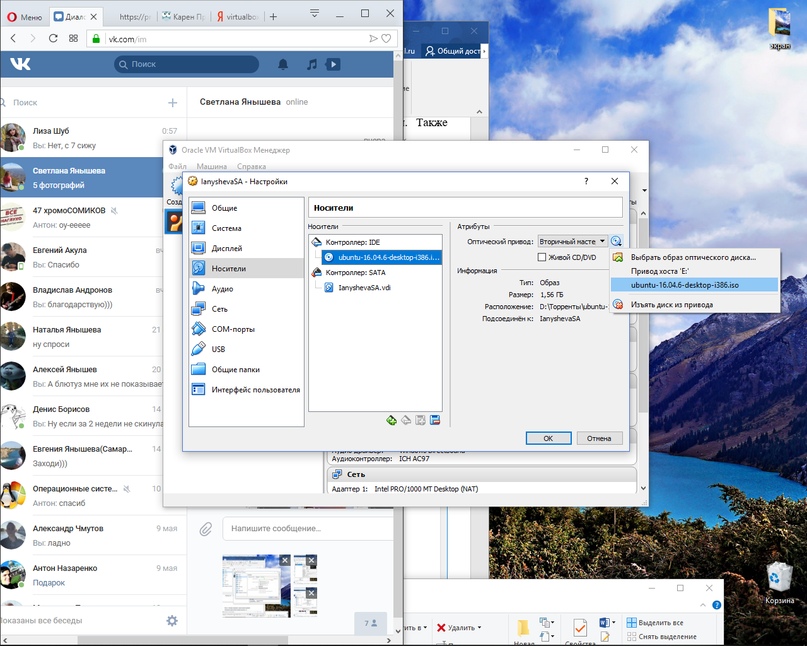
Task: Expand the Delete dropdown in Explorer
Action: coord(481,628)
